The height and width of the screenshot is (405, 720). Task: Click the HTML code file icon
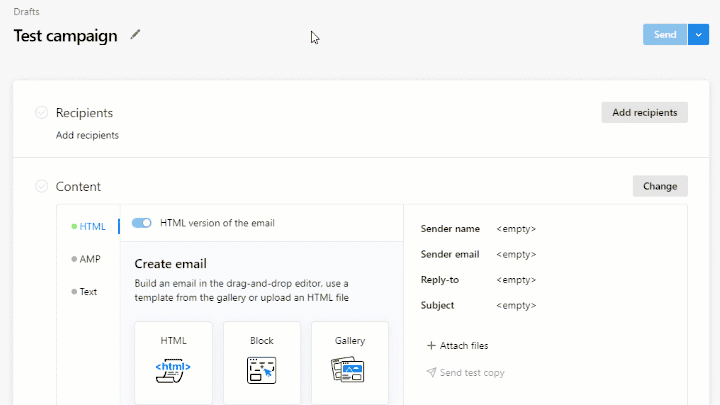click(173, 370)
